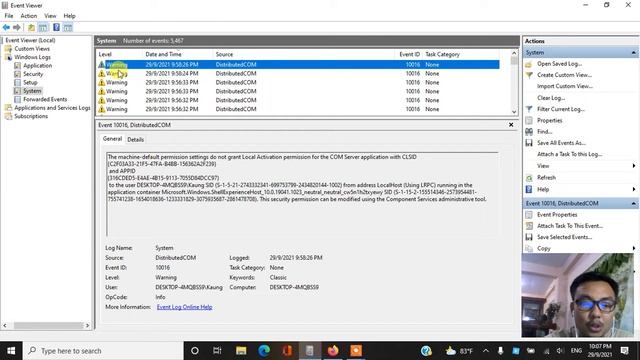Select the System log in tree
The width and height of the screenshot is (640, 360).
coord(32,91)
